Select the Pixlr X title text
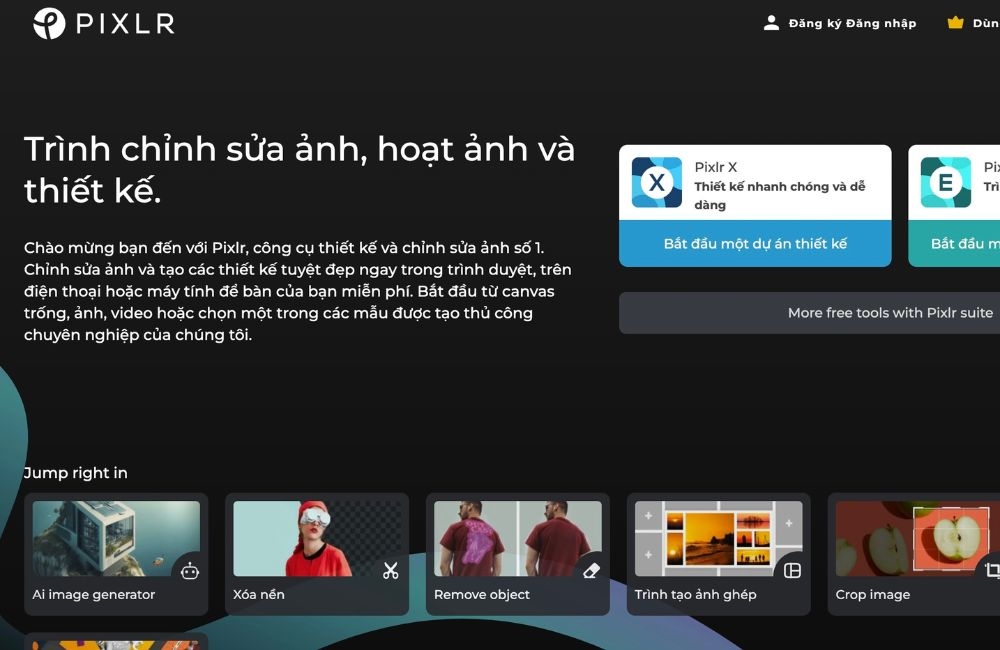 (x=716, y=167)
